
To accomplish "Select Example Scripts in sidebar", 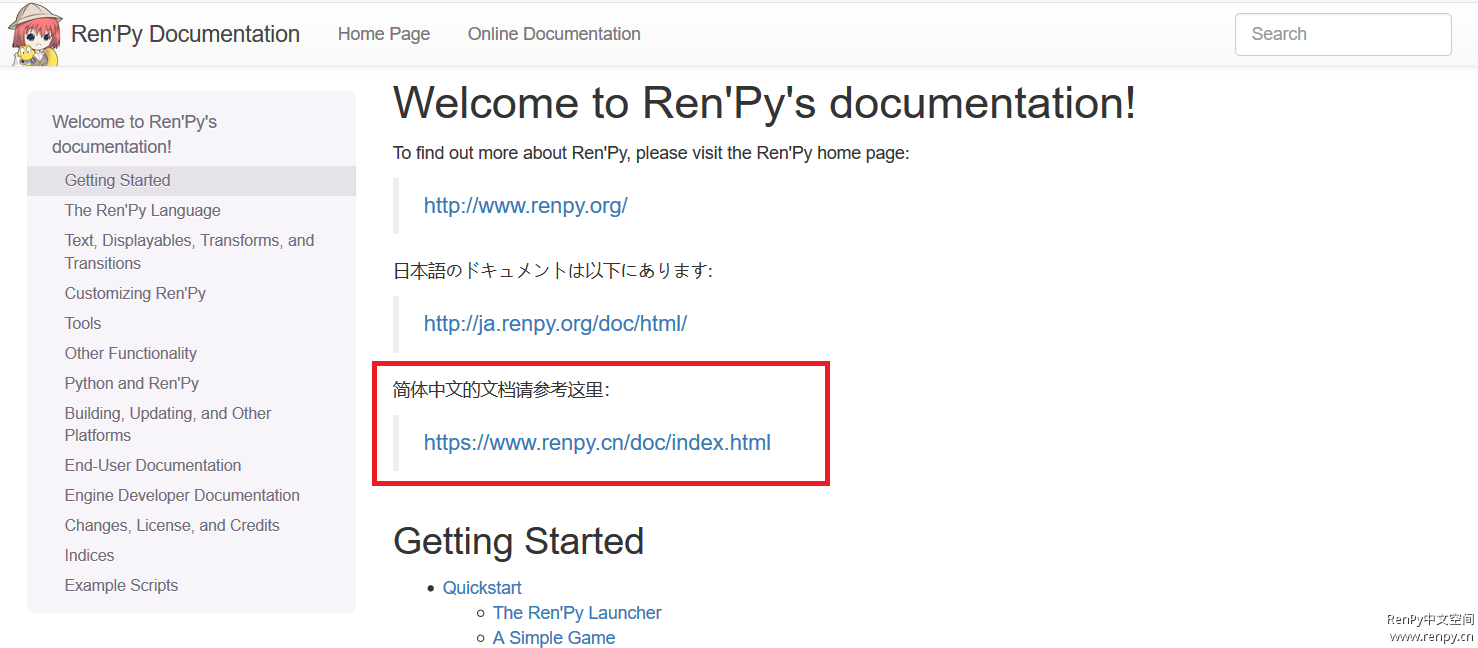I will tap(121, 586).
